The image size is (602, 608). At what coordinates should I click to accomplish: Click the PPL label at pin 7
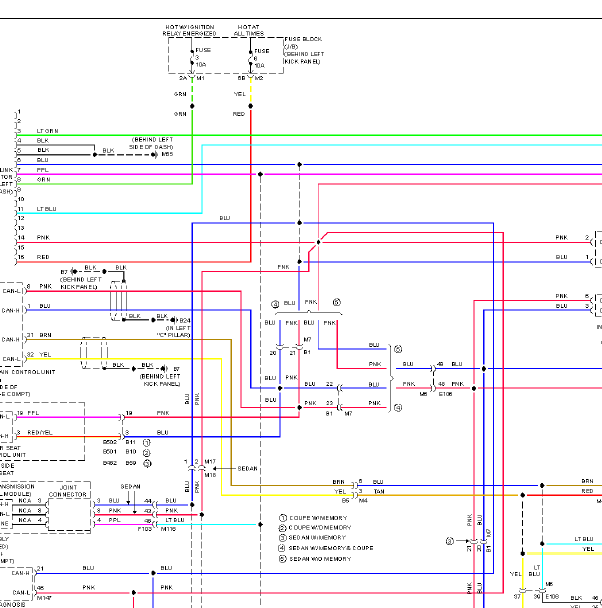point(42,170)
